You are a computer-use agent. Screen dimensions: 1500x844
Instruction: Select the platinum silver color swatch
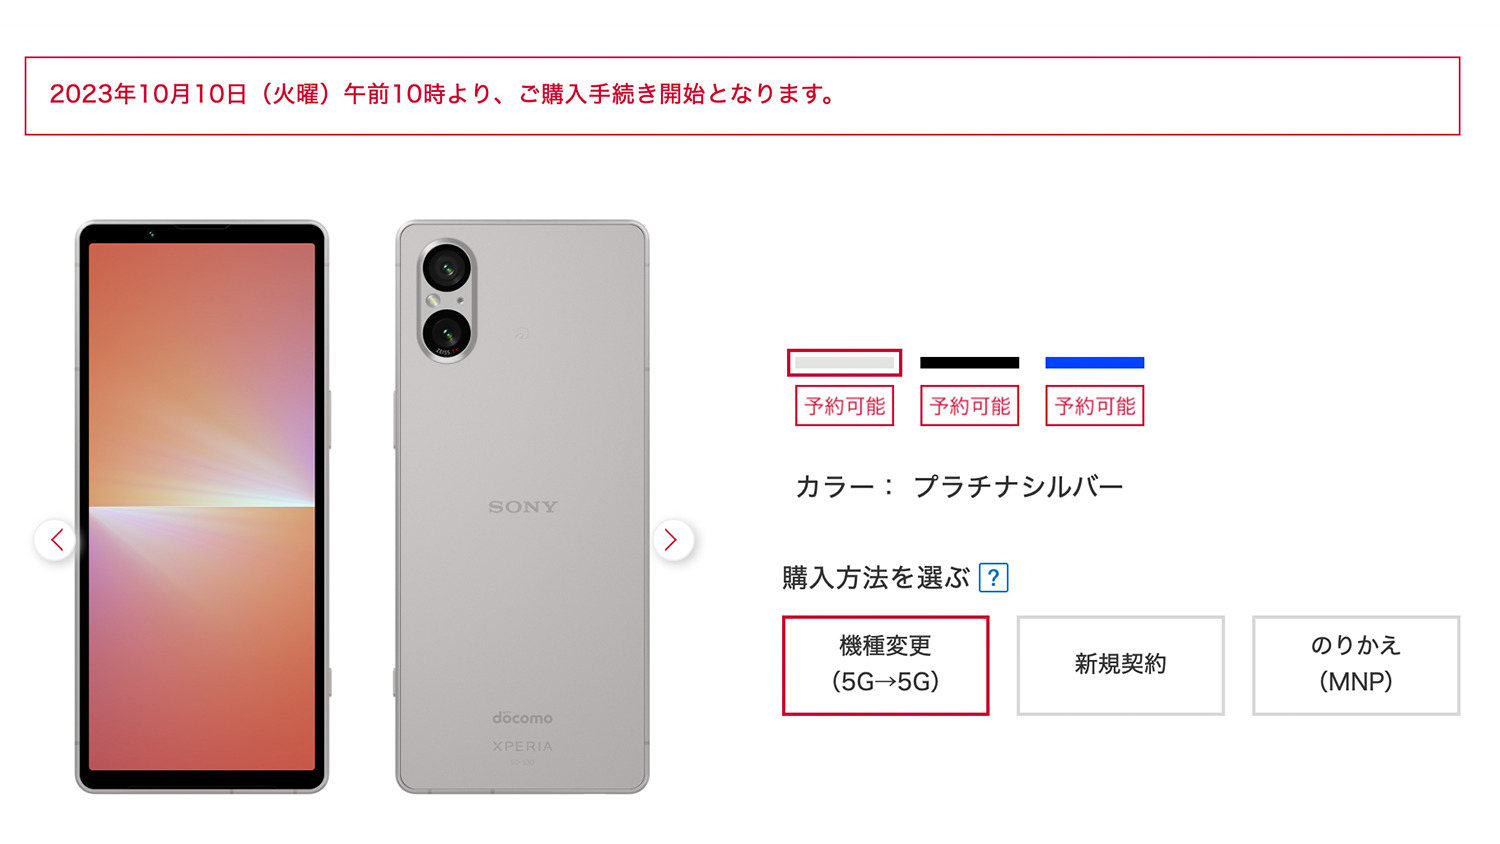pos(844,363)
